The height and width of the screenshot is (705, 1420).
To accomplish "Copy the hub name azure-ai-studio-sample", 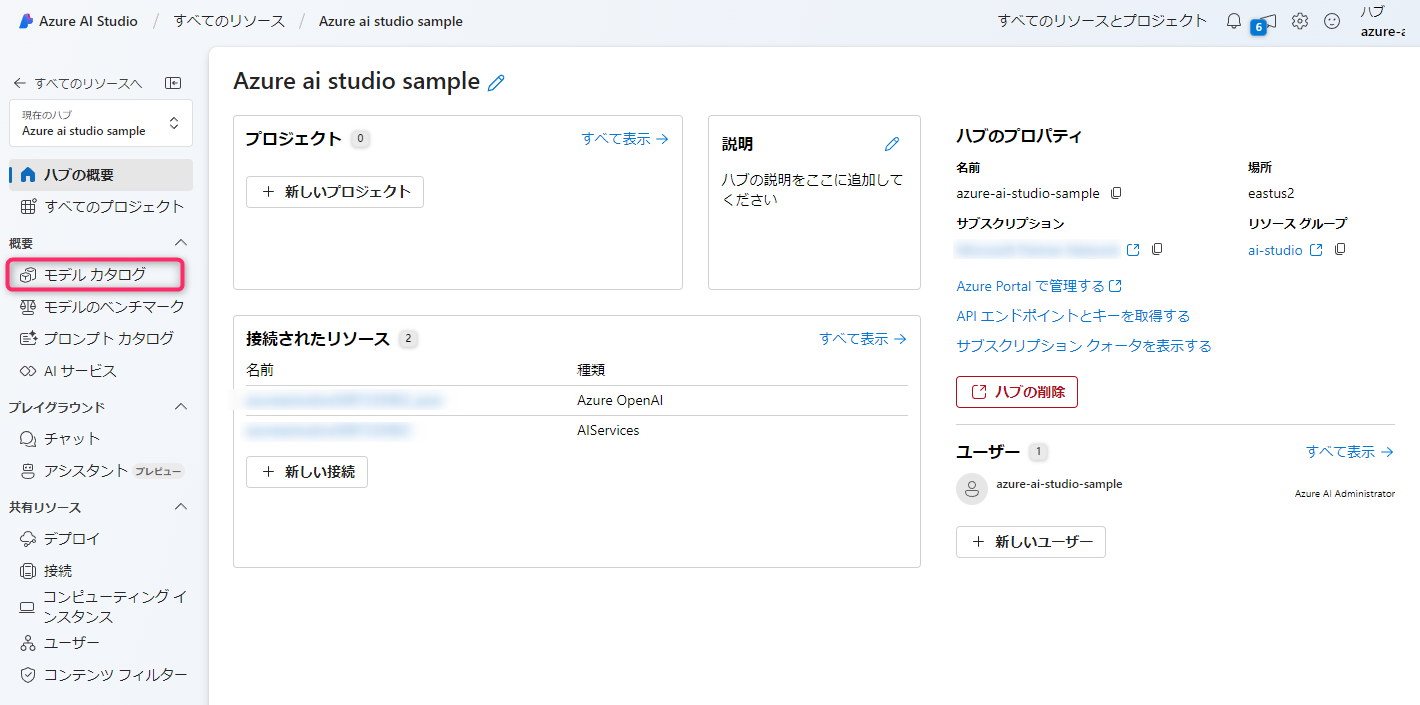I will click(x=1116, y=193).
